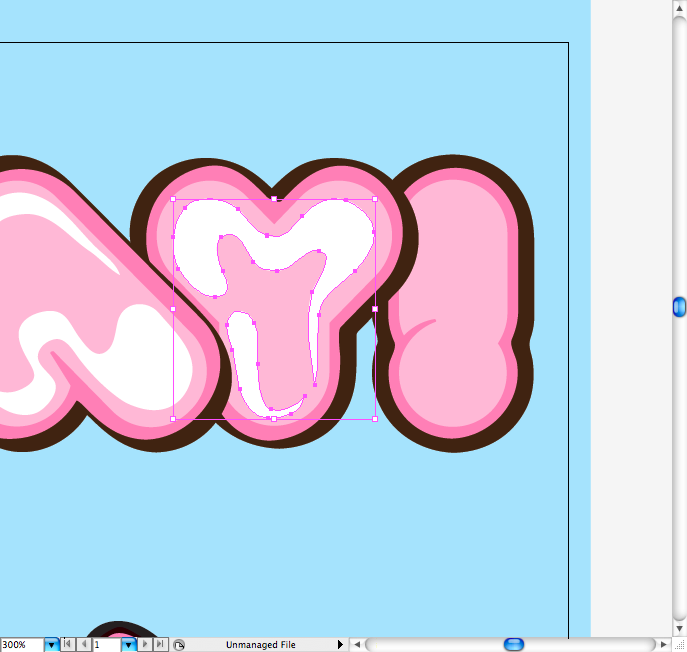Click the right-middle bounding box handle

pos(375,309)
